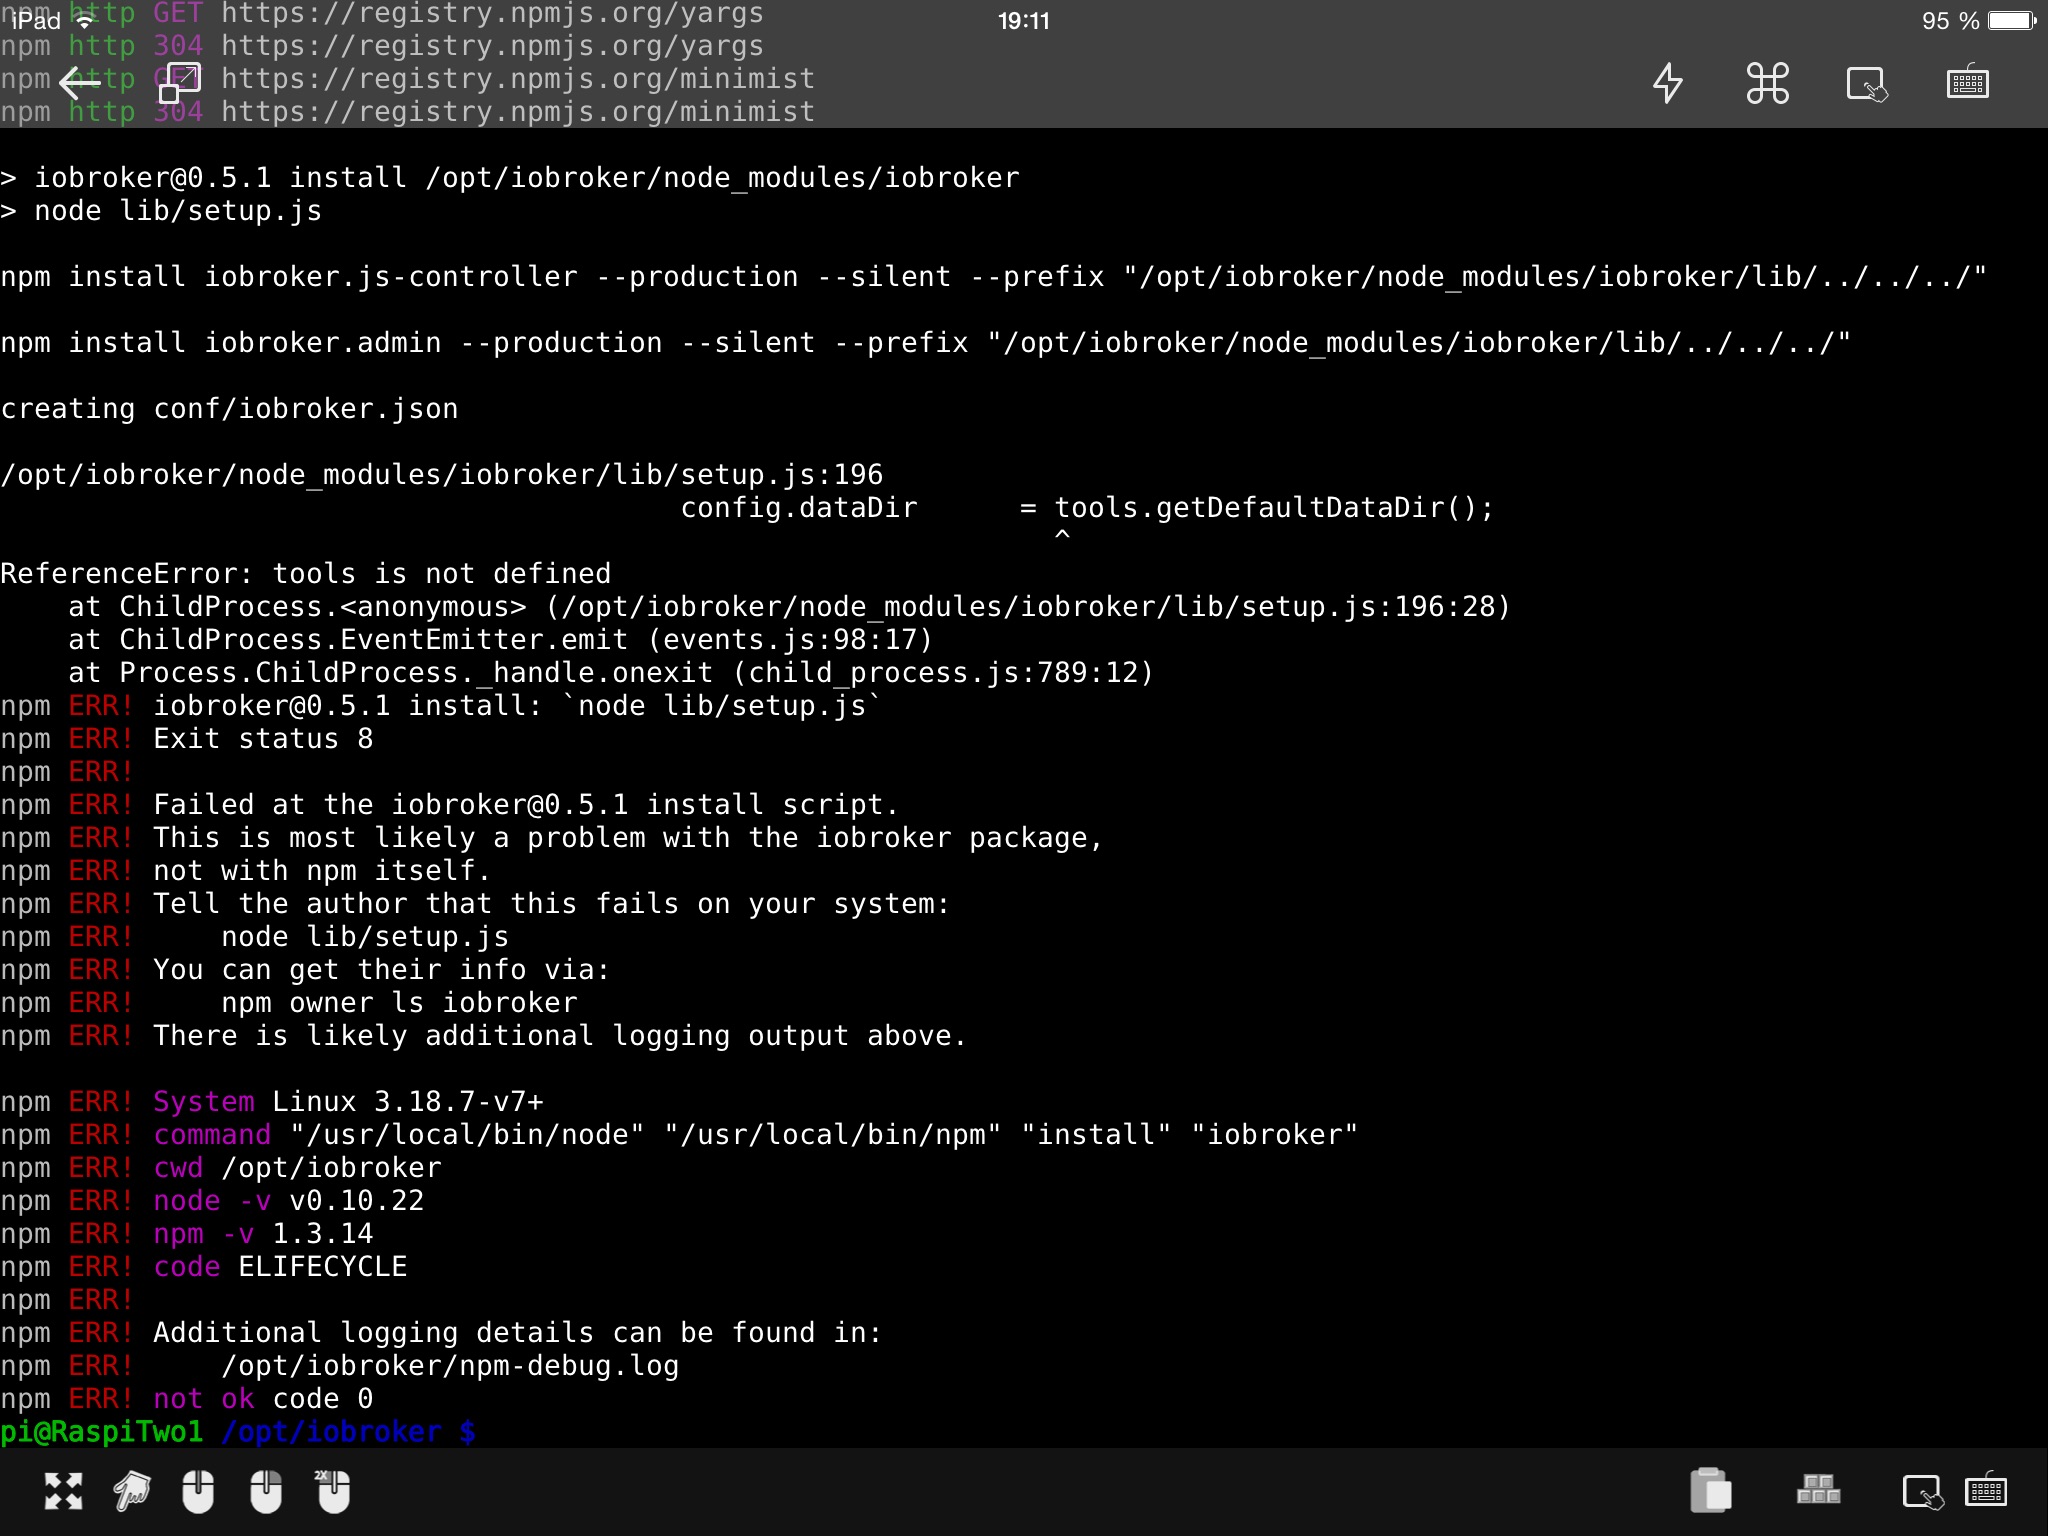Image resolution: width=2048 pixels, height=1536 pixels.
Task: Select the left mouse button click mode
Action: click(198, 1491)
